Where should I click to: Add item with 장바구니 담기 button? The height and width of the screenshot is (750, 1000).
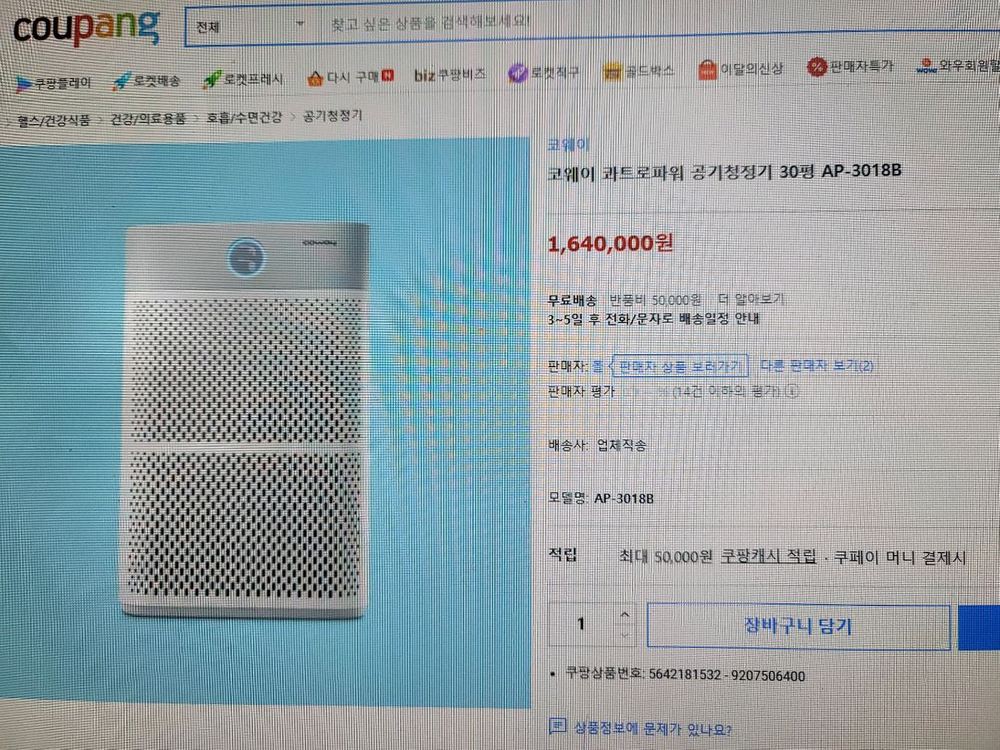point(798,626)
